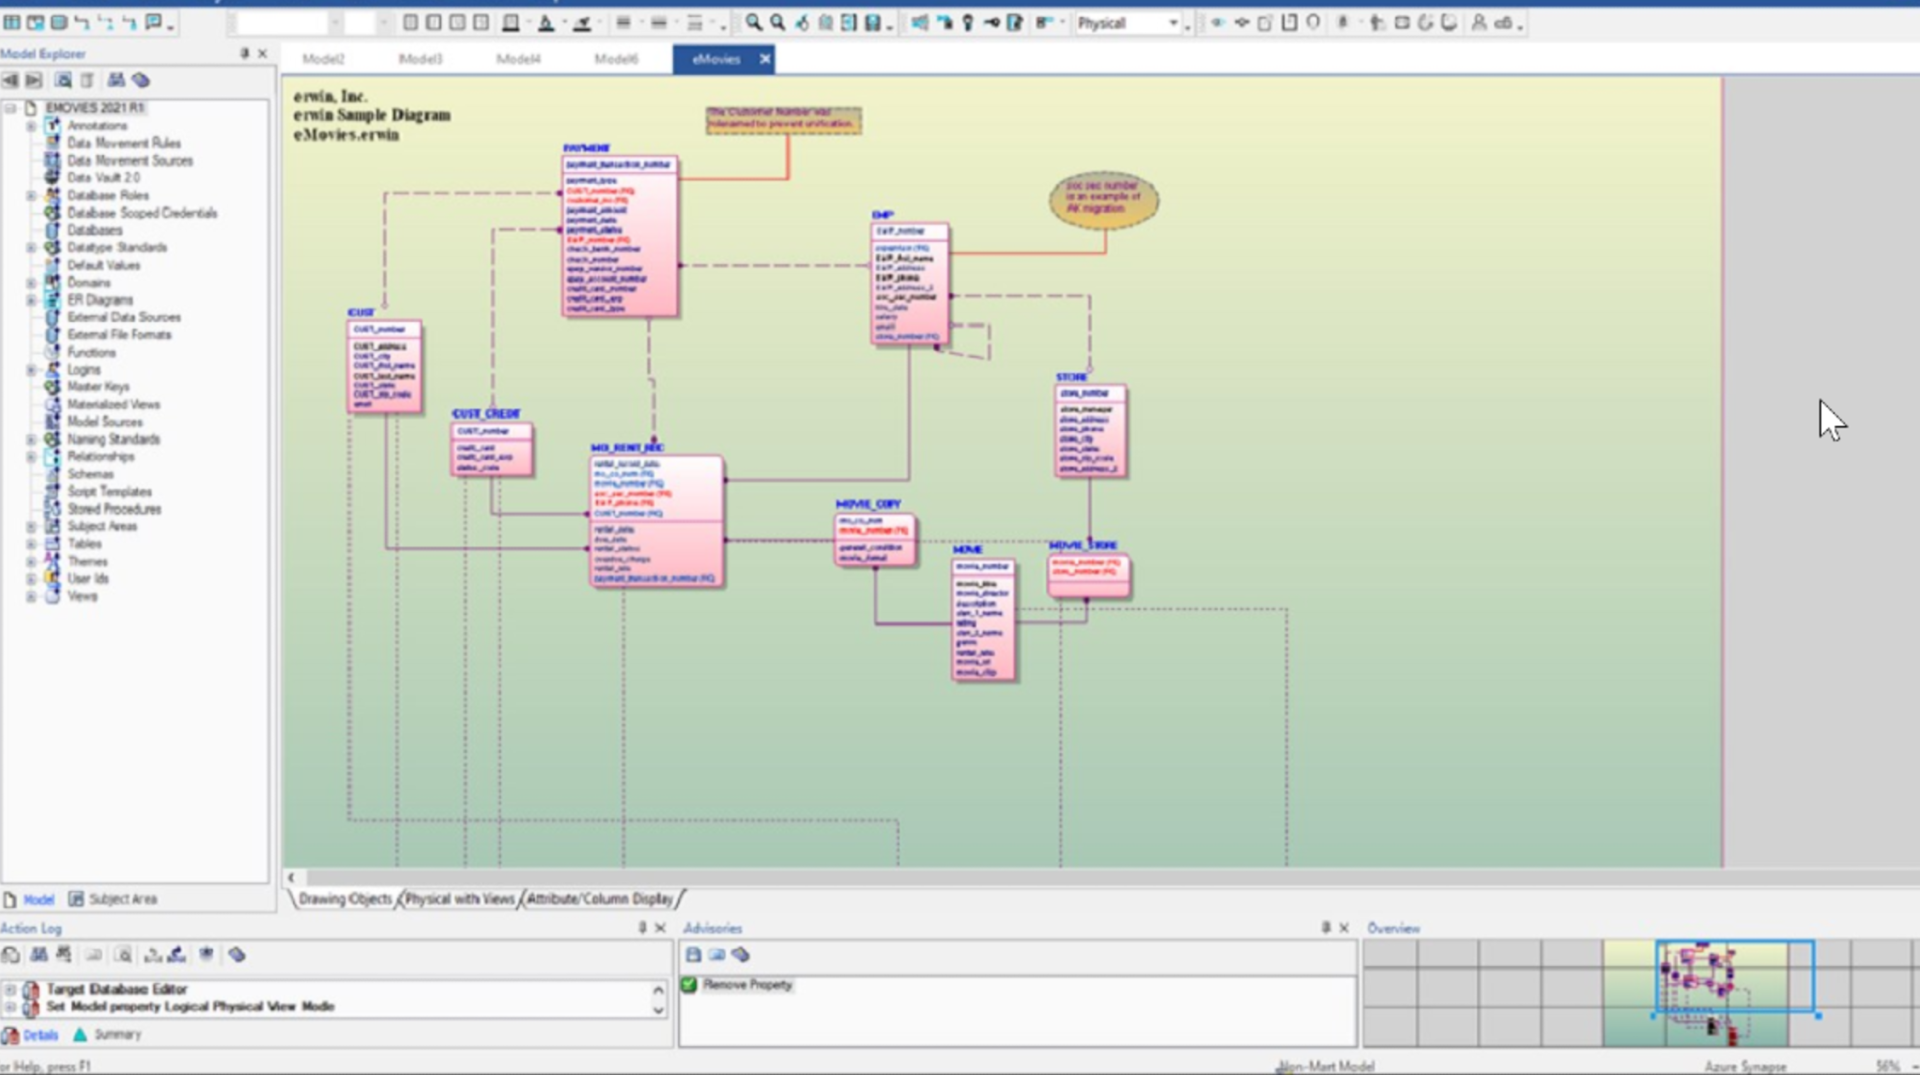
Task: Pin the Advisories panel
Action: coord(1326,928)
